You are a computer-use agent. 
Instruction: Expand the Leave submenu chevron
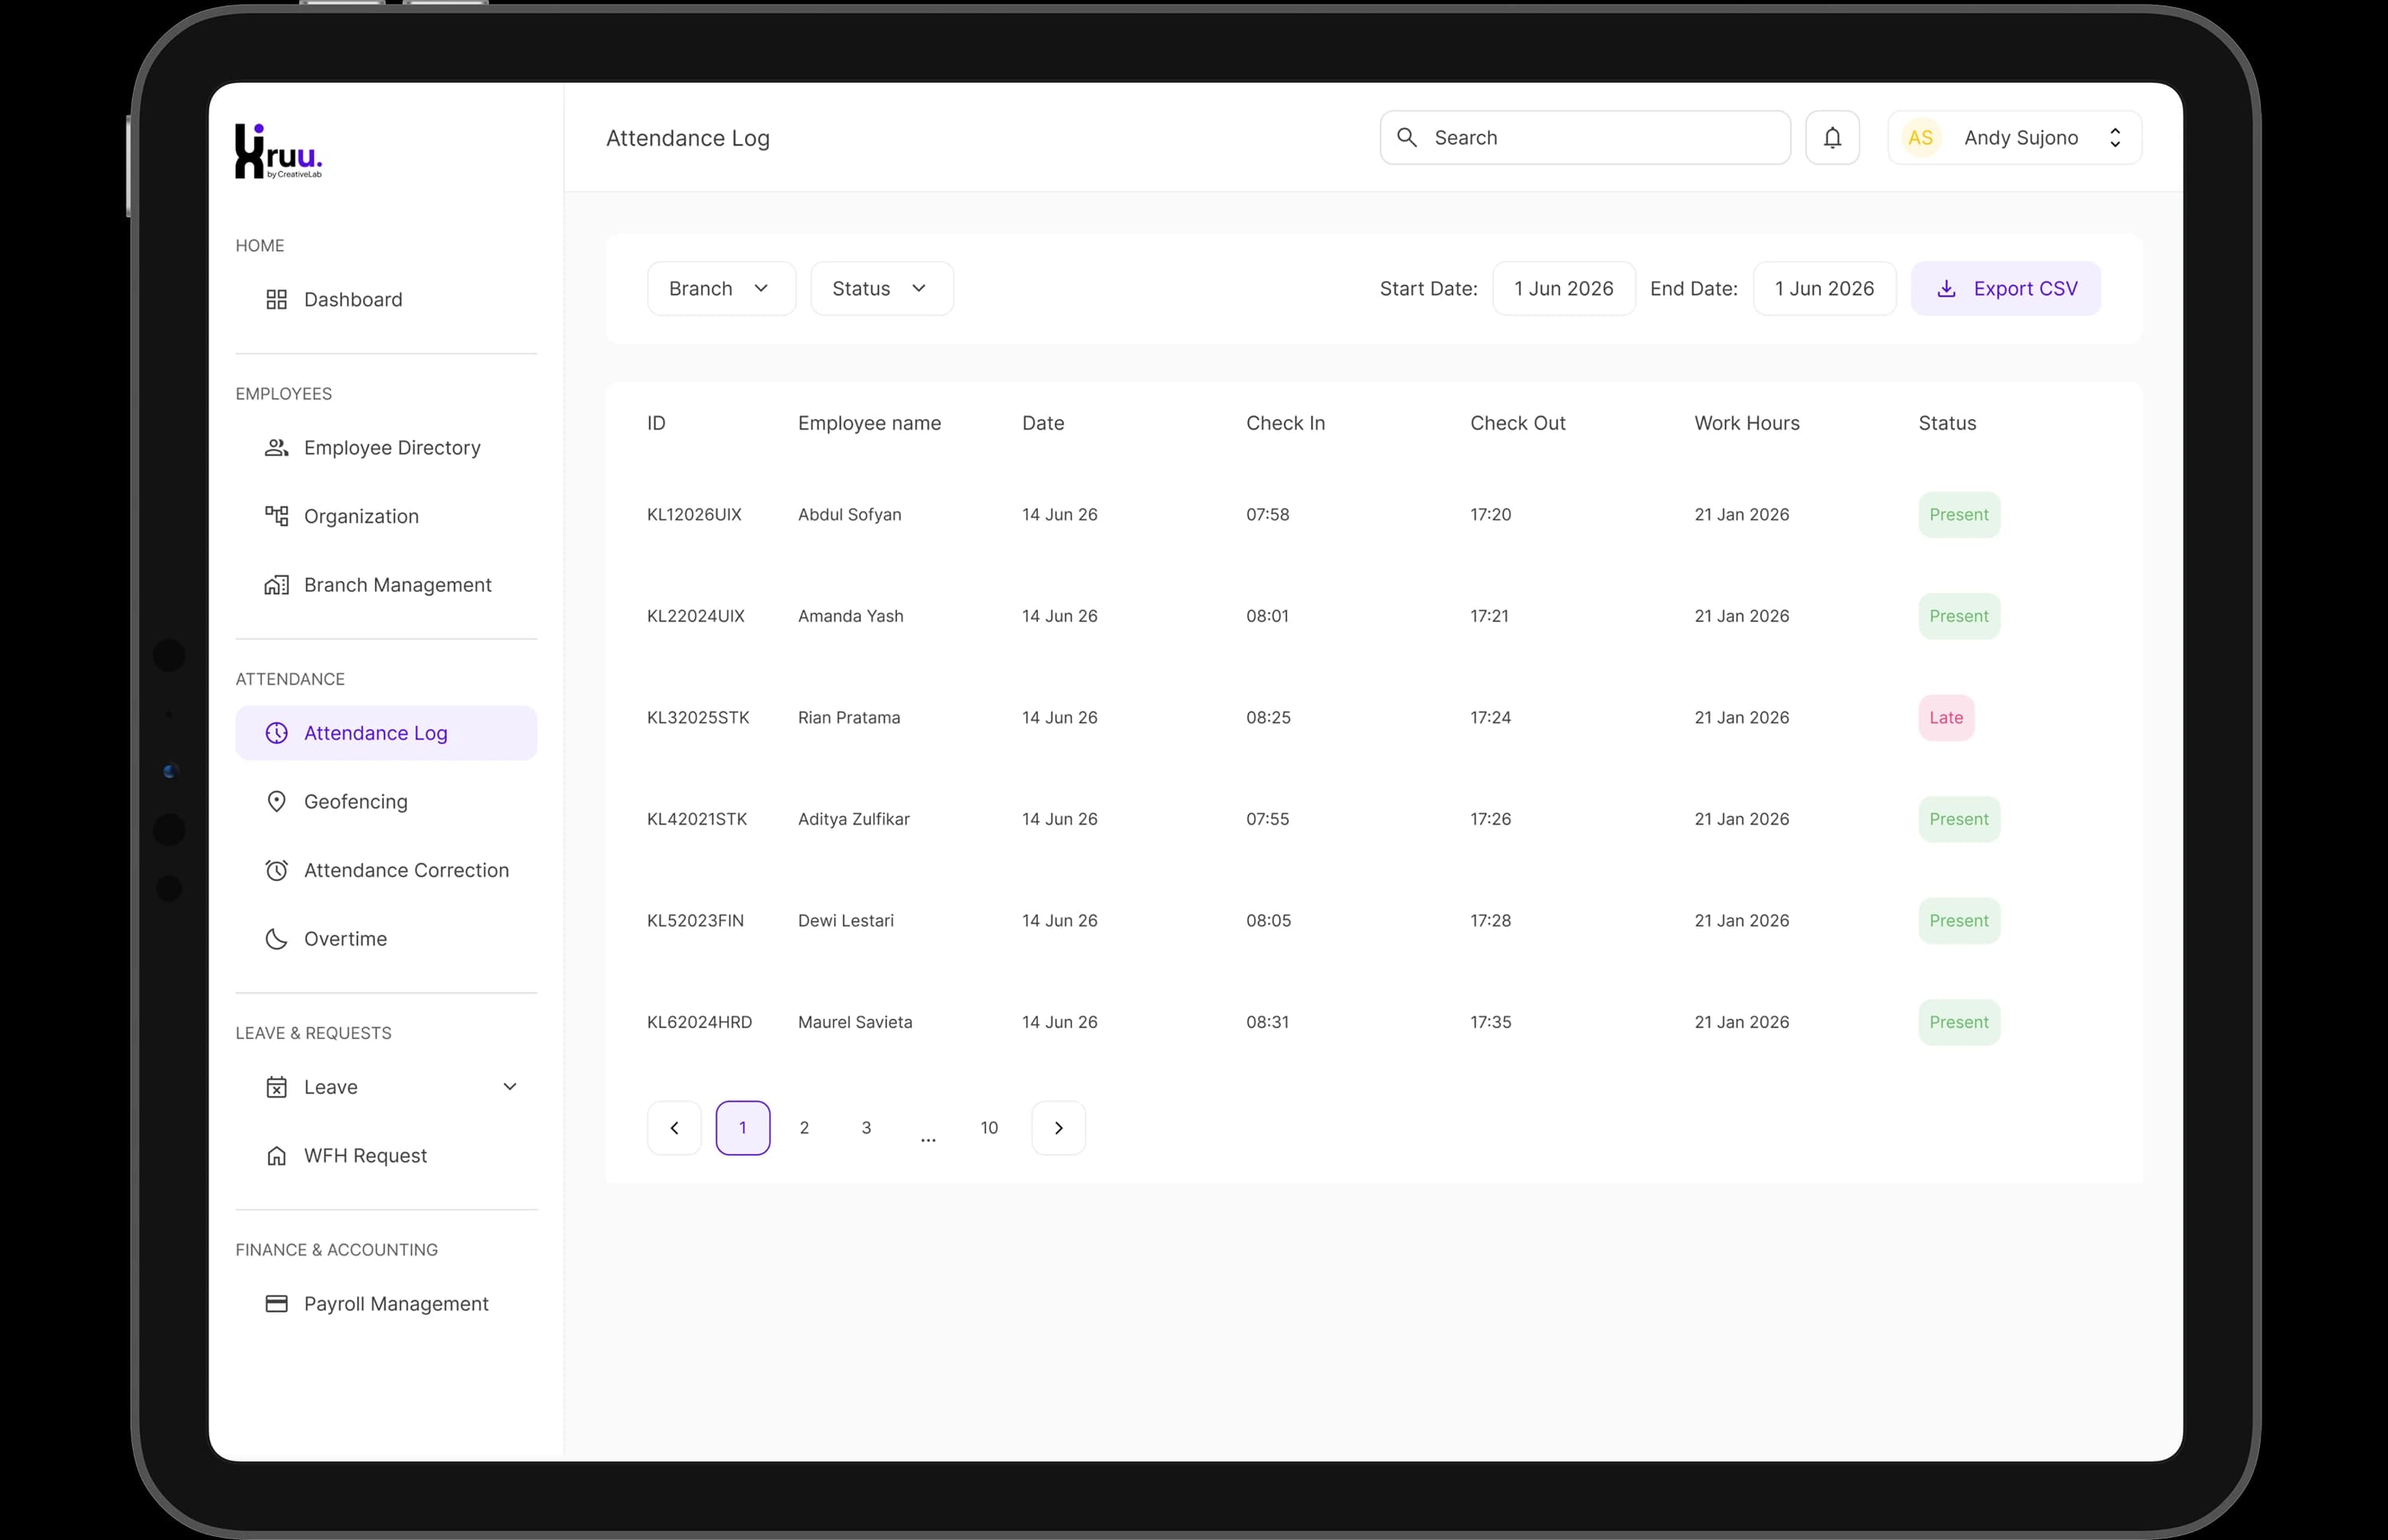coord(509,1087)
